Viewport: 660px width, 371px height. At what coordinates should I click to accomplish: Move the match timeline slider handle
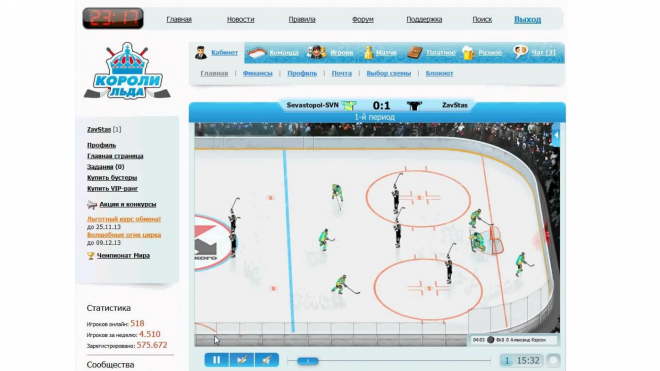click(308, 361)
